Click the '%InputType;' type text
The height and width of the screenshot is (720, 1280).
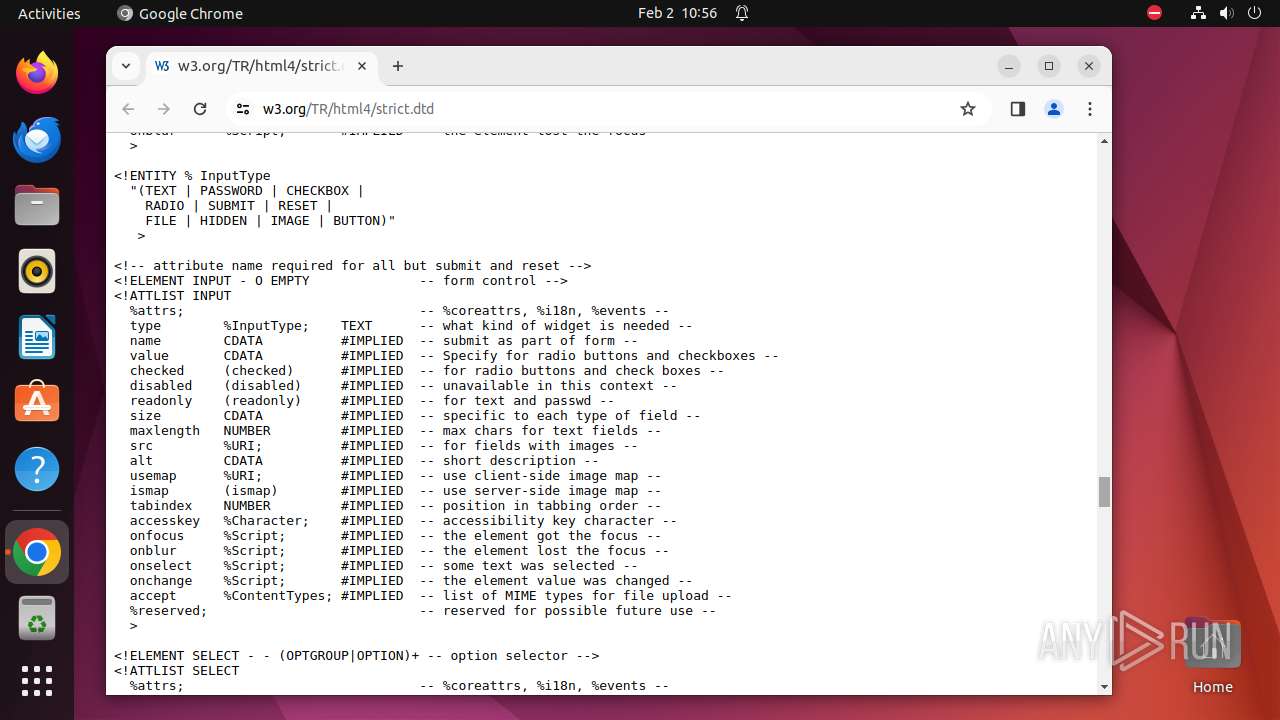point(266,326)
